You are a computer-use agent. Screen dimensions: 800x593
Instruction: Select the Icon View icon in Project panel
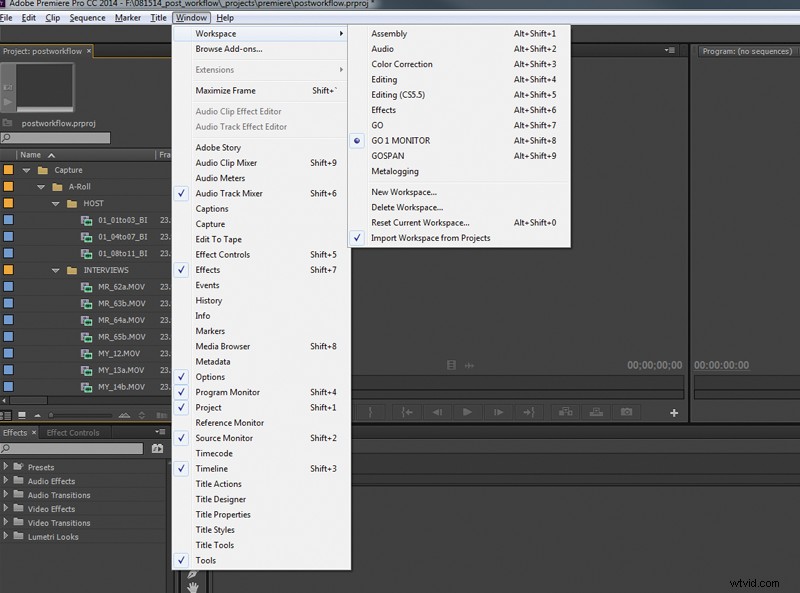(21, 414)
